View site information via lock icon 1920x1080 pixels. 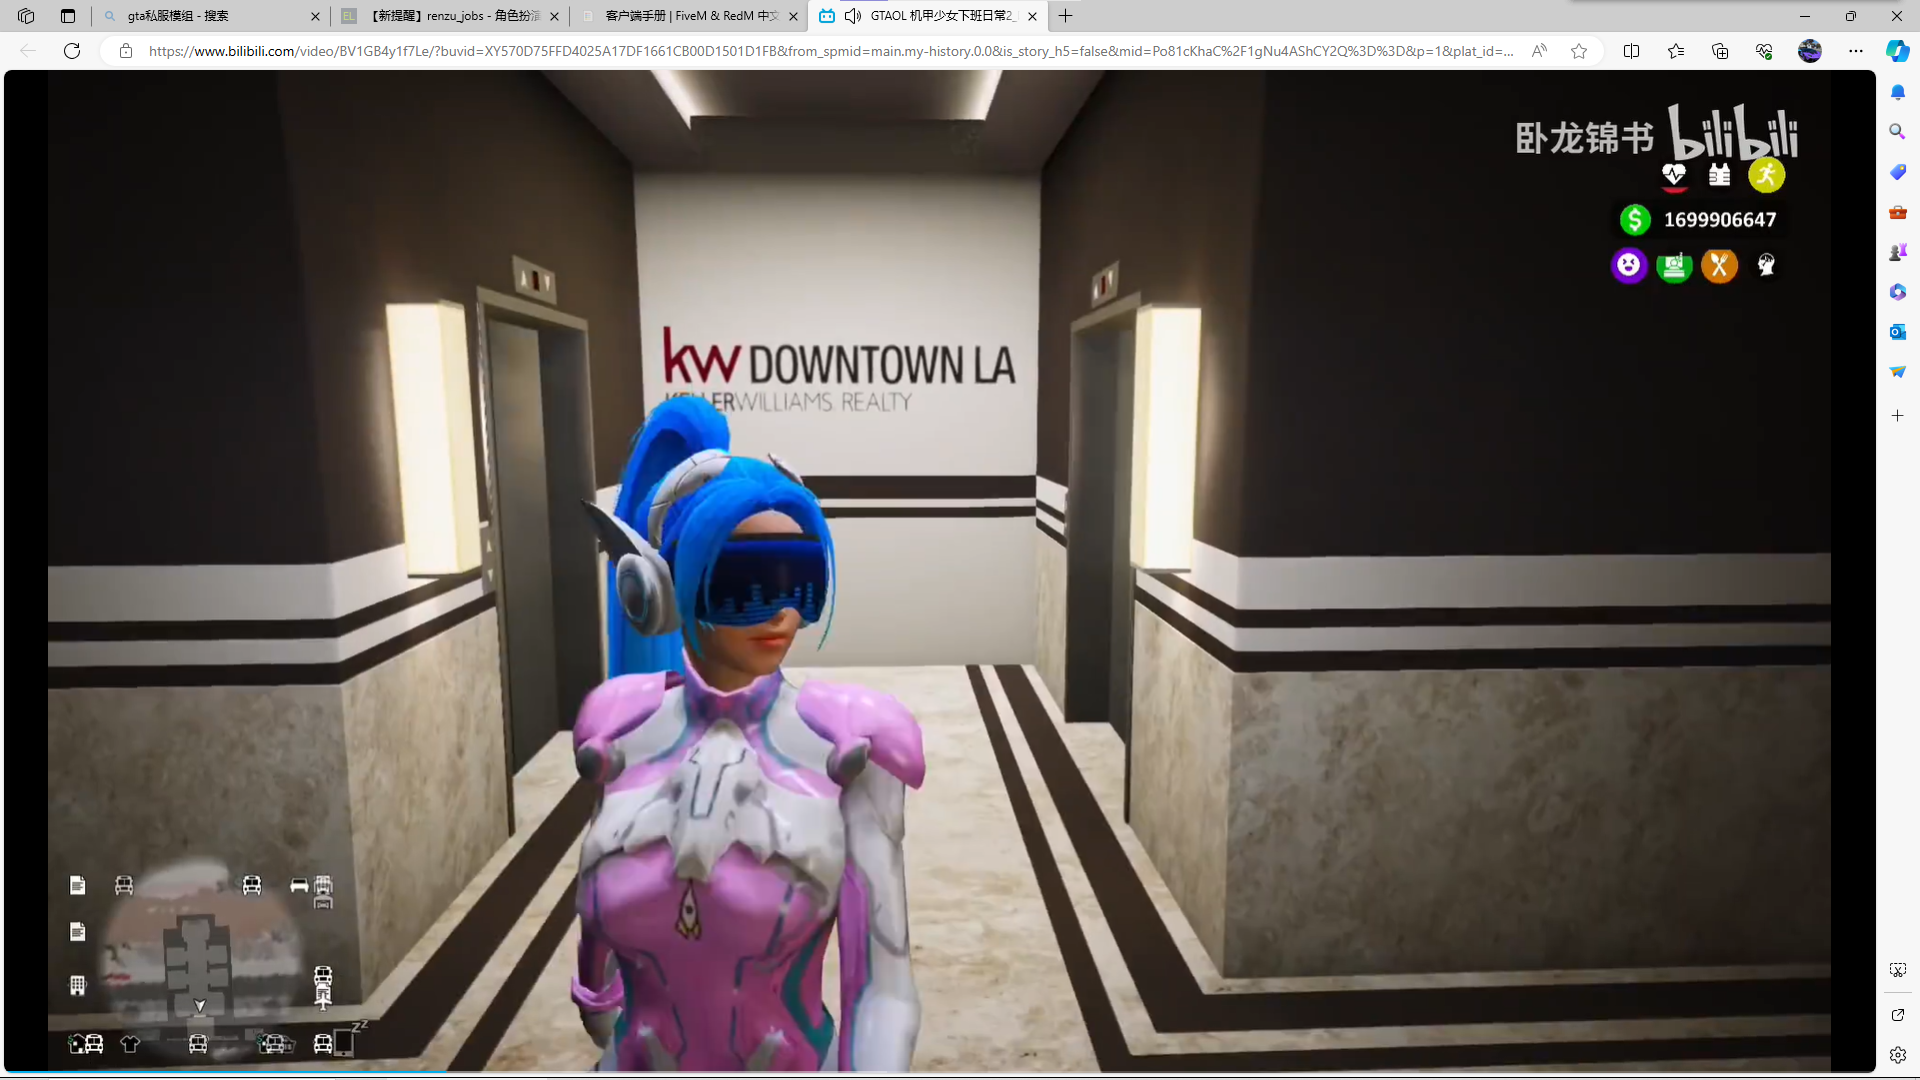tap(126, 51)
